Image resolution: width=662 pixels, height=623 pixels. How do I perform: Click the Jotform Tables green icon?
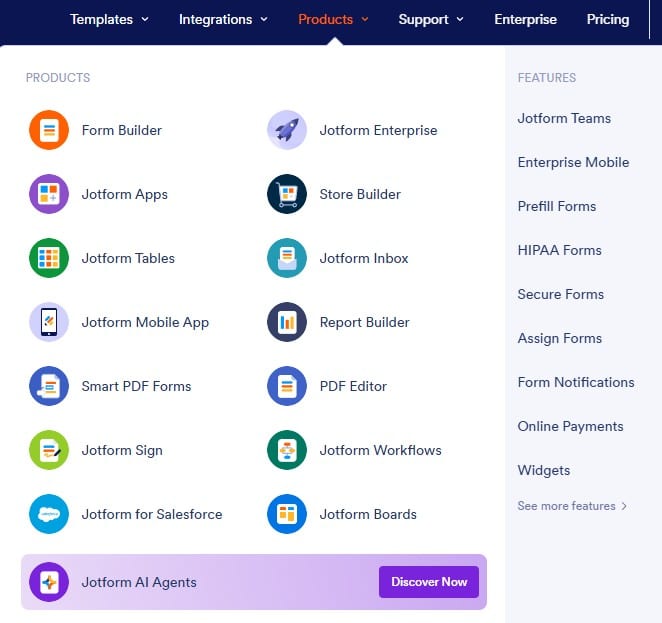pyautogui.click(x=49, y=258)
